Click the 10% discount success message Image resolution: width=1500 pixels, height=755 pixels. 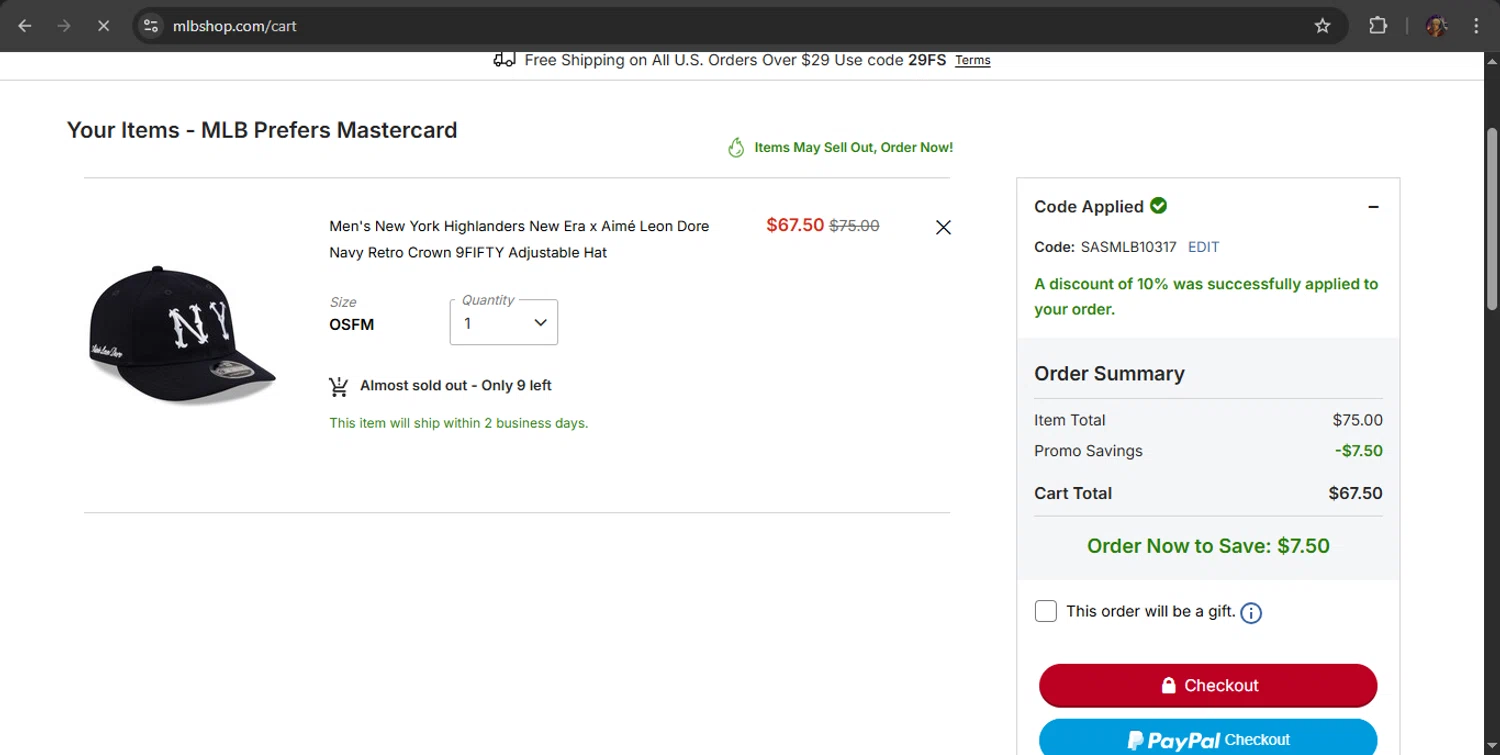[1206, 296]
